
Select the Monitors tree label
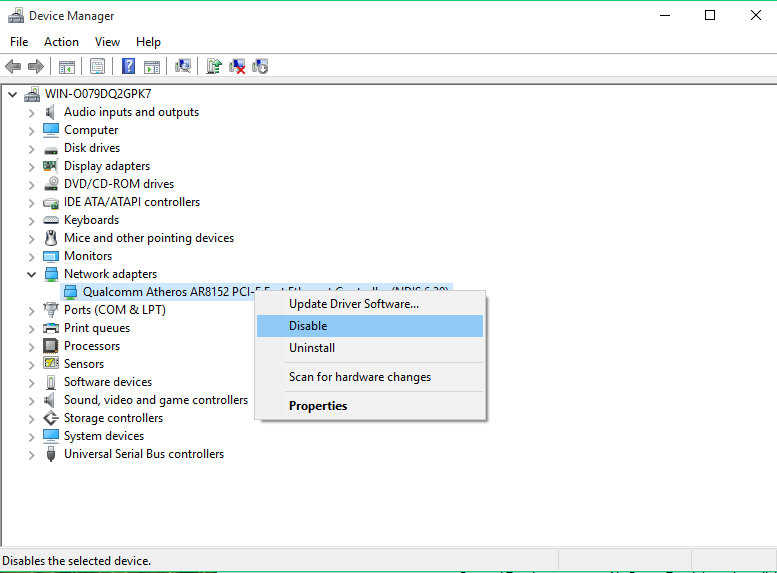88,256
